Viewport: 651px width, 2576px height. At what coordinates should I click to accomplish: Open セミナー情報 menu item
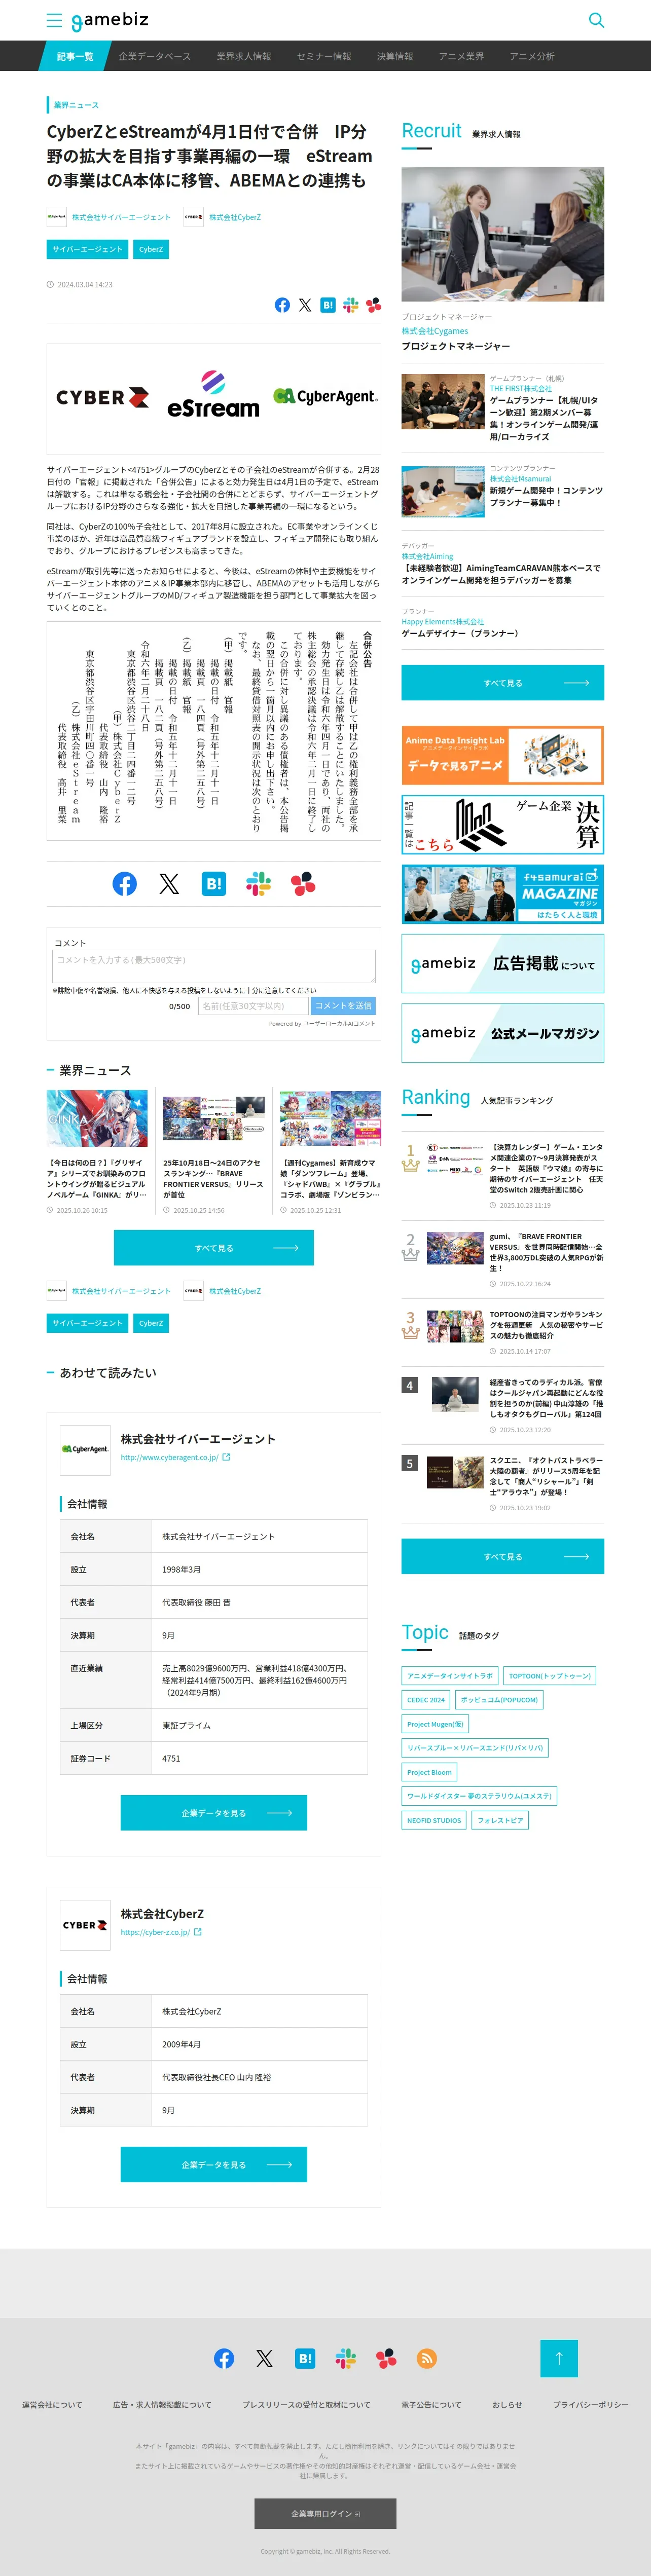[x=324, y=56]
